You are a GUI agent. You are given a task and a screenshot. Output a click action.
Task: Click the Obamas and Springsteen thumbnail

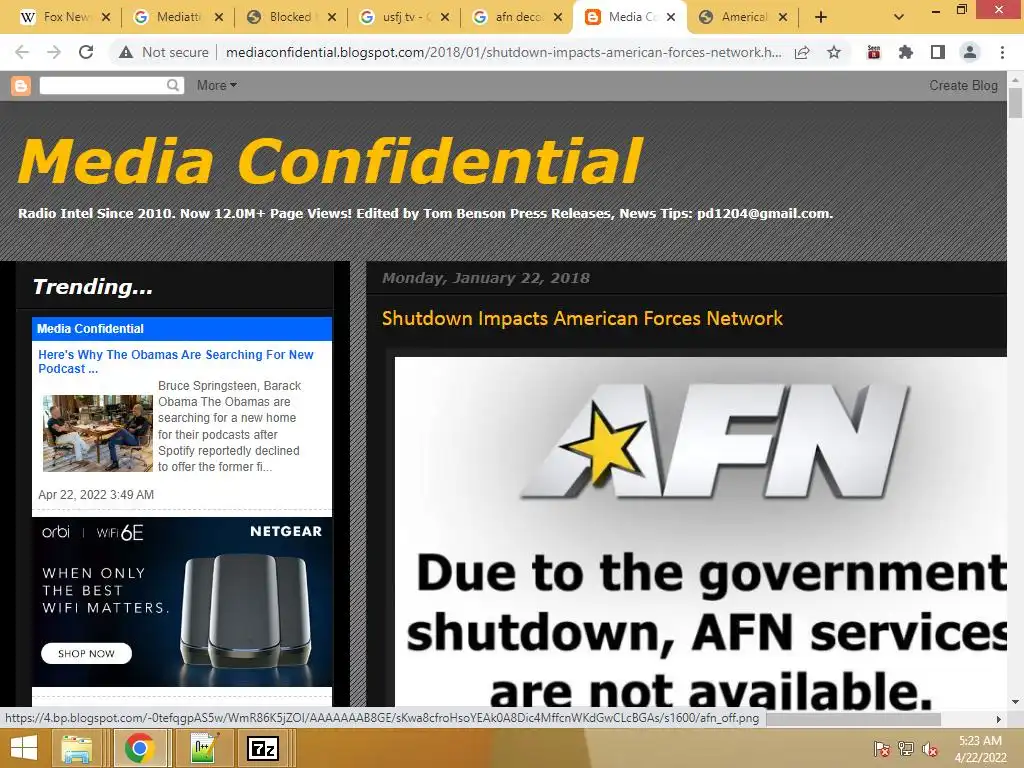(98, 433)
